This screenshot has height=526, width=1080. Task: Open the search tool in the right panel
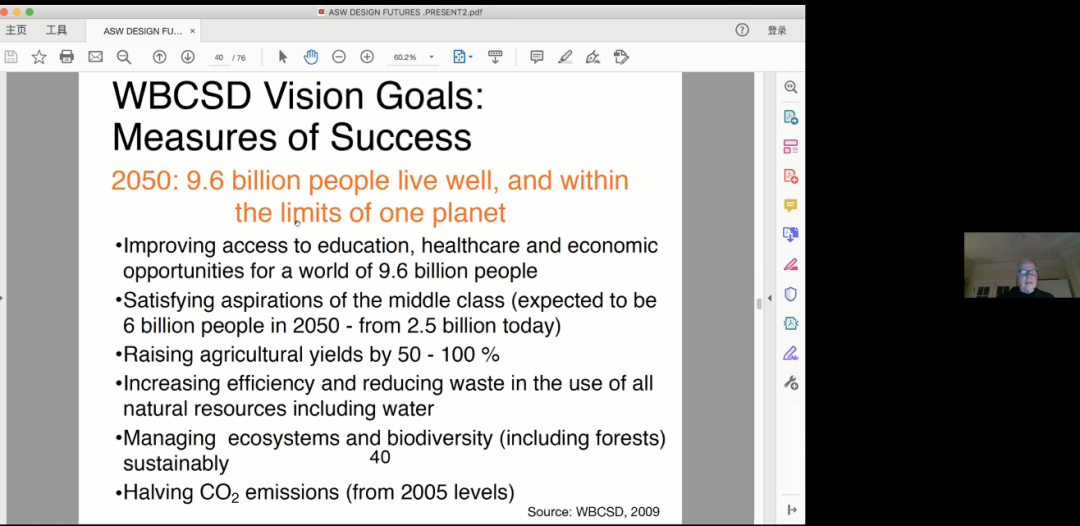tap(791, 87)
